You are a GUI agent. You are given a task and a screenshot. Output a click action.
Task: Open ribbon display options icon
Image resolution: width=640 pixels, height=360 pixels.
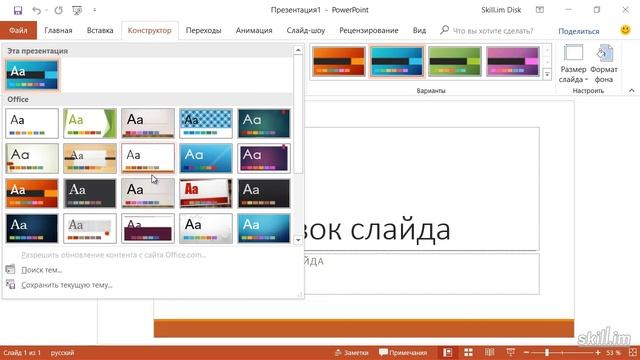click(540, 10)
